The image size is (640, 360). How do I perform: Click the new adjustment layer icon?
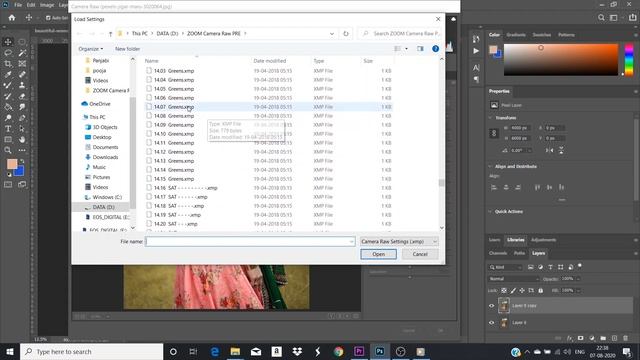pos(592,338)
